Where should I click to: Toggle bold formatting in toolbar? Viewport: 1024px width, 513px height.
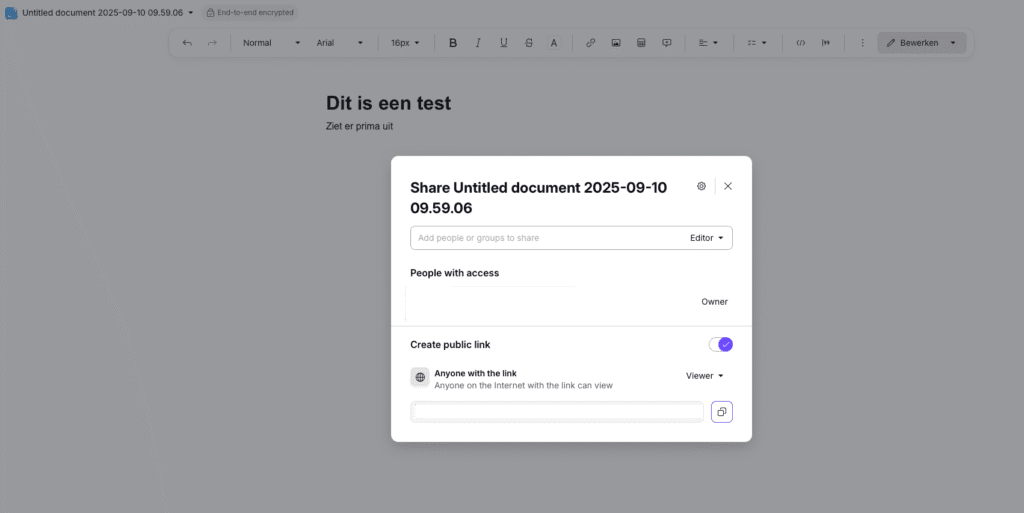tap(453, 43)
